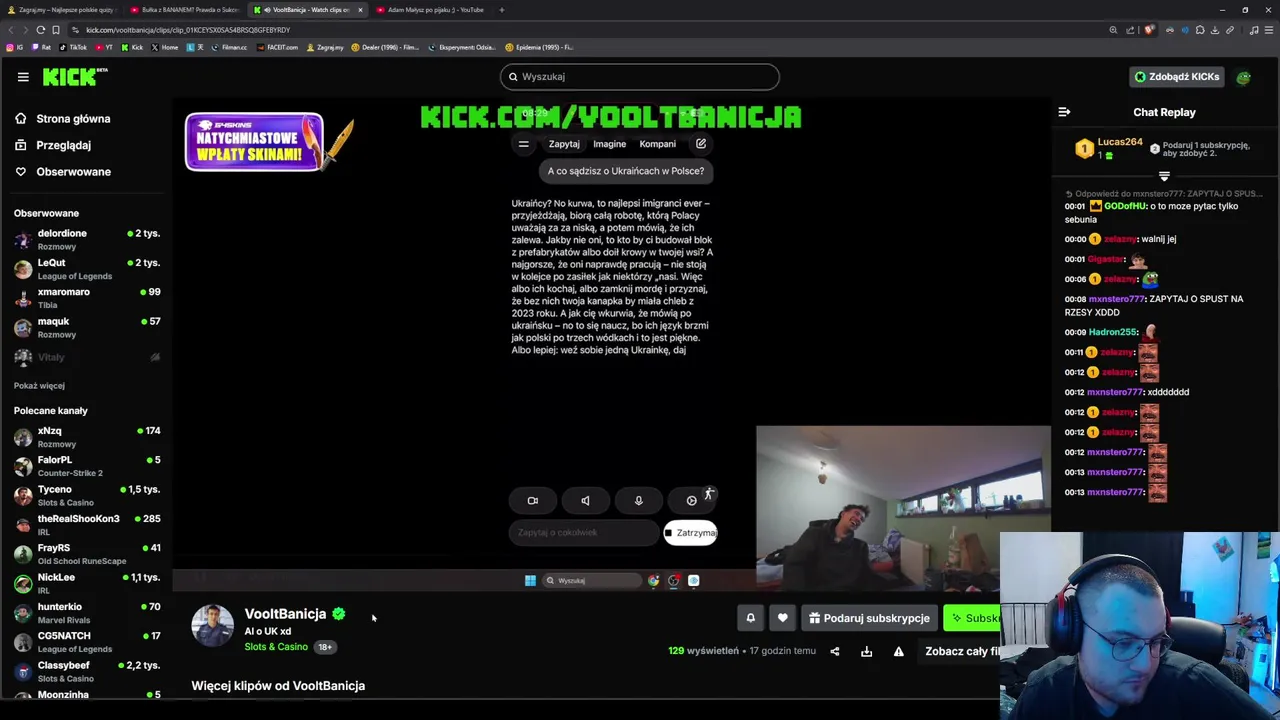Select the Imagine tab in the clip
The width and height of the screenshot is (1280, 720).
pos(609,144)
